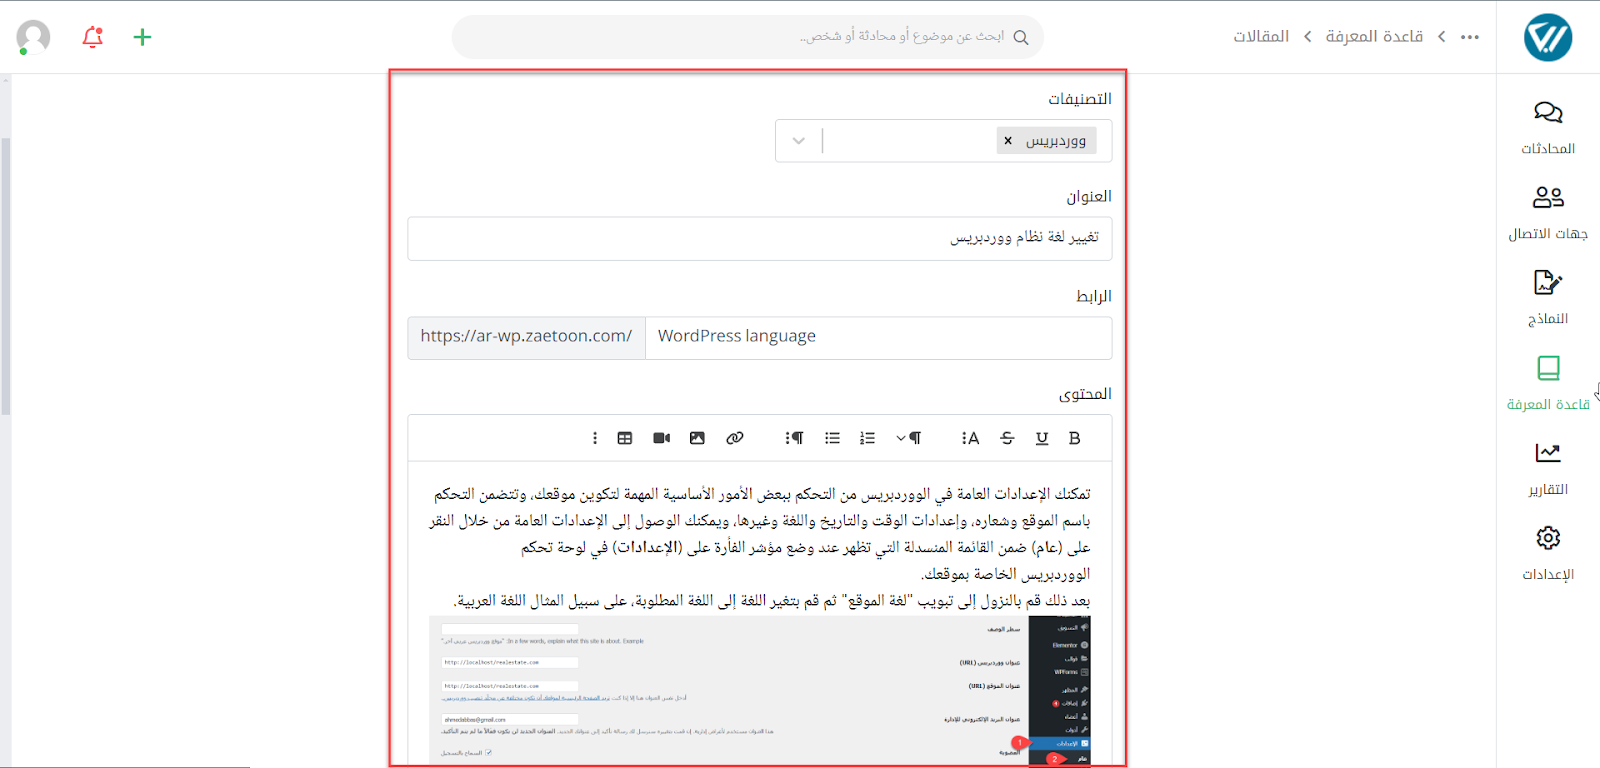Go to النماذج forms in the sidebar
Image resolution: width=1600 pixels, height=768 pixels.
click(x=1548, y=297)
